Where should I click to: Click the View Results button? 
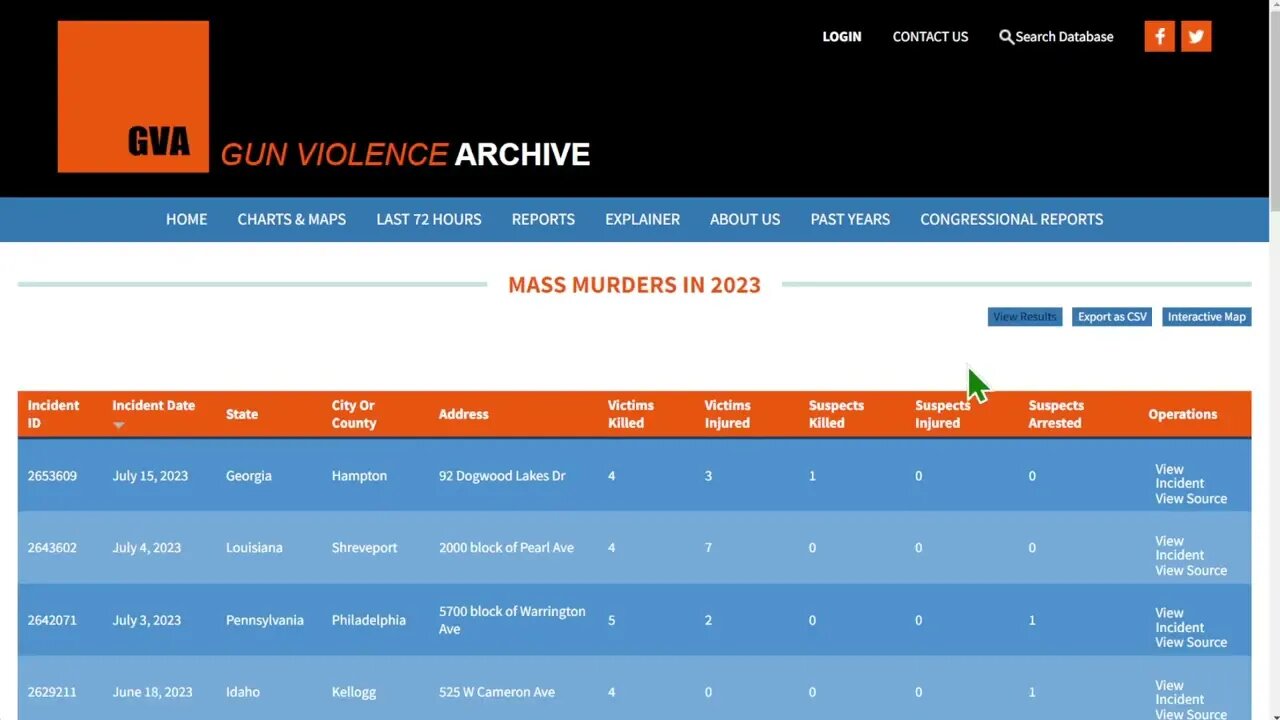click(x=1025, y=317)
